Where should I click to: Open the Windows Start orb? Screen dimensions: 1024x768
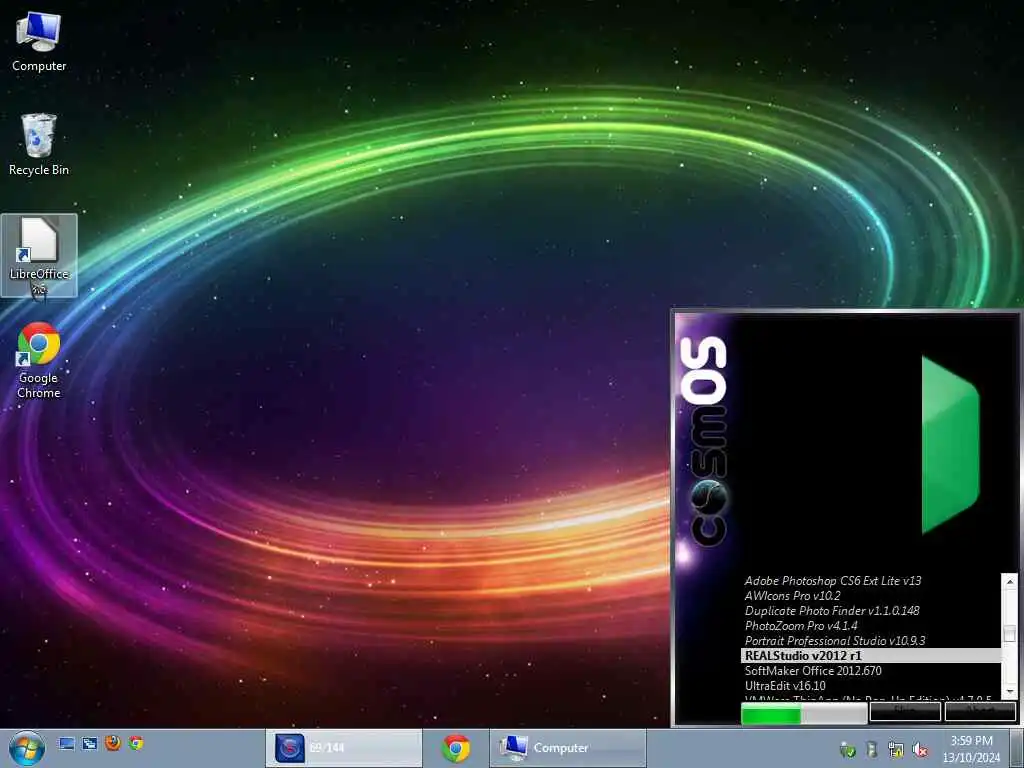click(27, 748)
